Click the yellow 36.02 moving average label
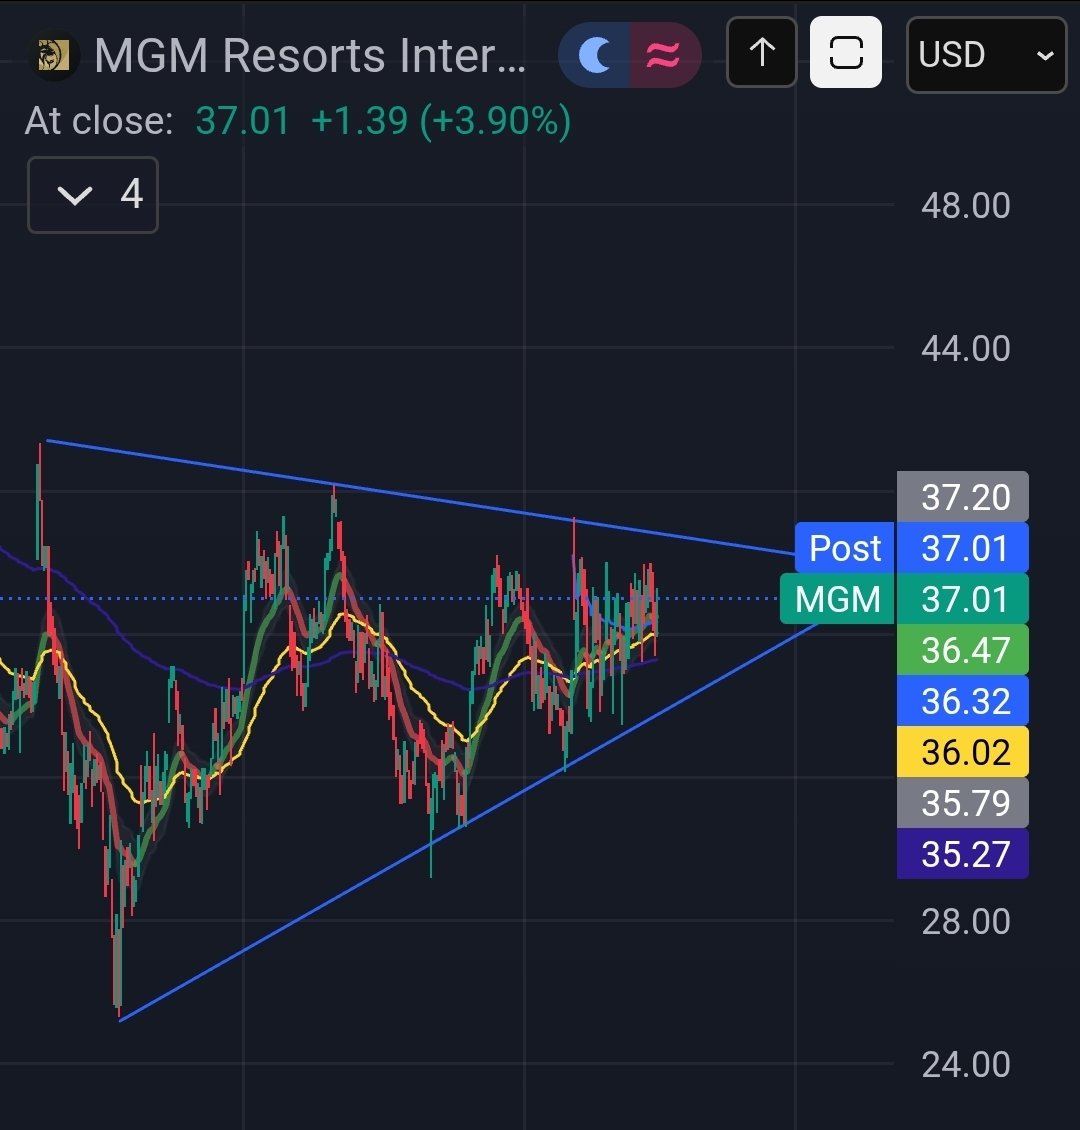The width and height of the screenshot is (1080, 1130). click(x=963, y=752)
